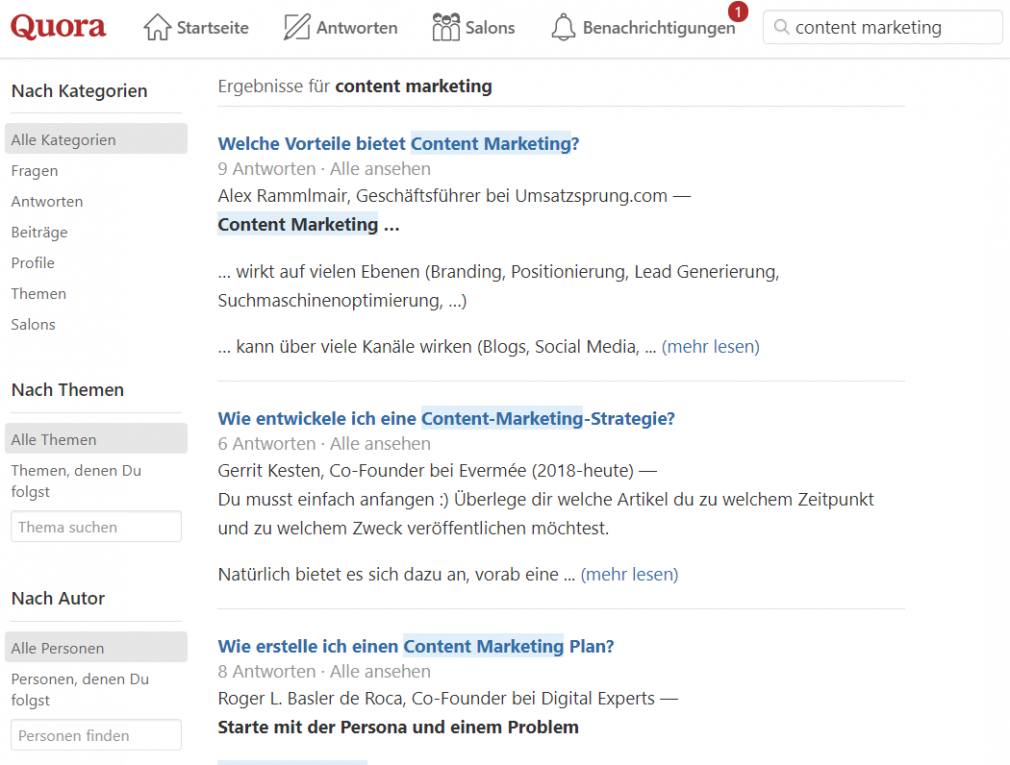Click bold Content Marketing ... answer heading
Screen dimensions: 1010x765
click(x=309, y=225)
